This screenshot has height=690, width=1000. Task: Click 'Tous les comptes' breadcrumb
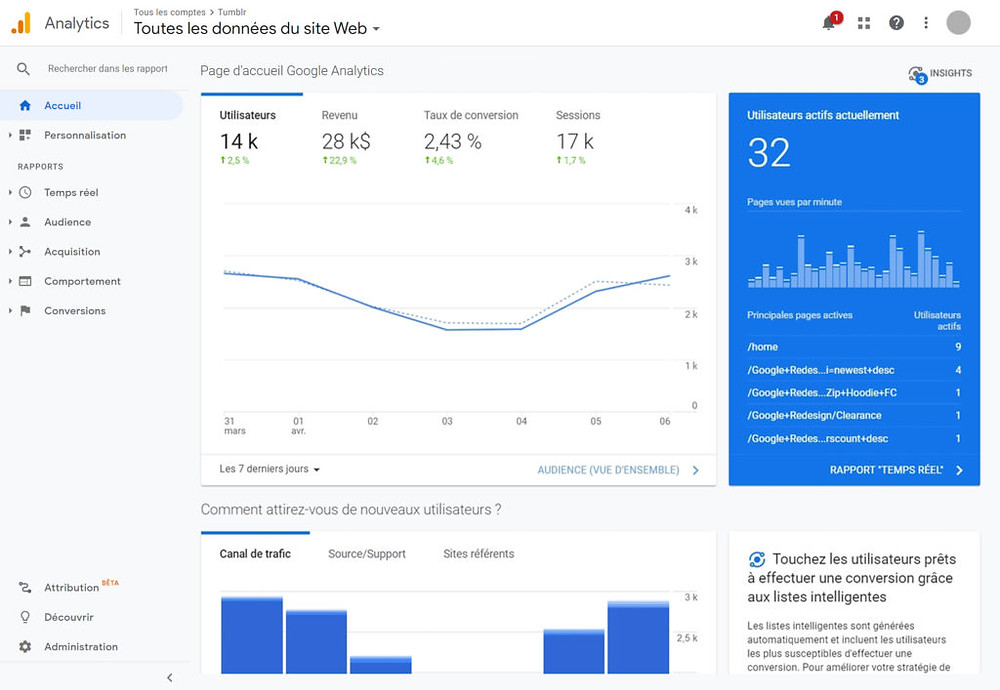[169, 12]
